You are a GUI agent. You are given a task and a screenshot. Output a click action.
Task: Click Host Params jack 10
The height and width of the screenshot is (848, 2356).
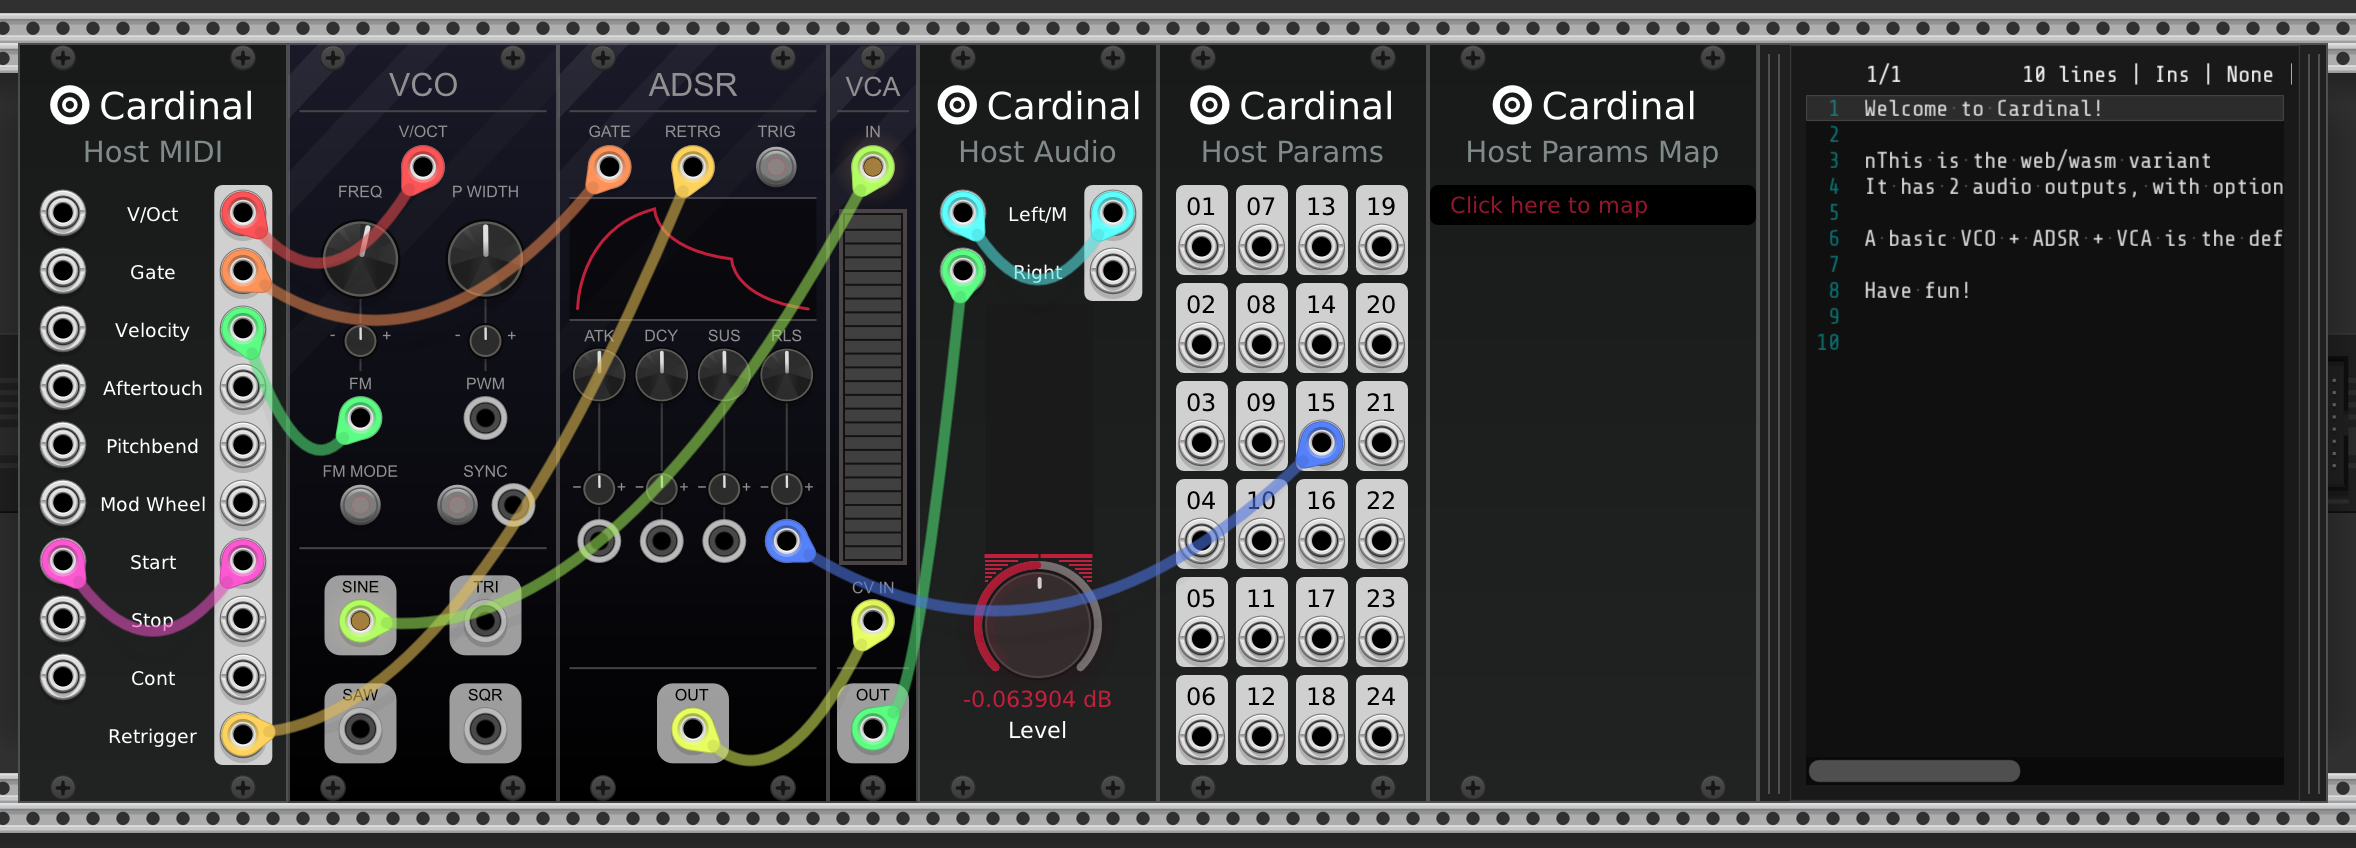point(1261,539)
